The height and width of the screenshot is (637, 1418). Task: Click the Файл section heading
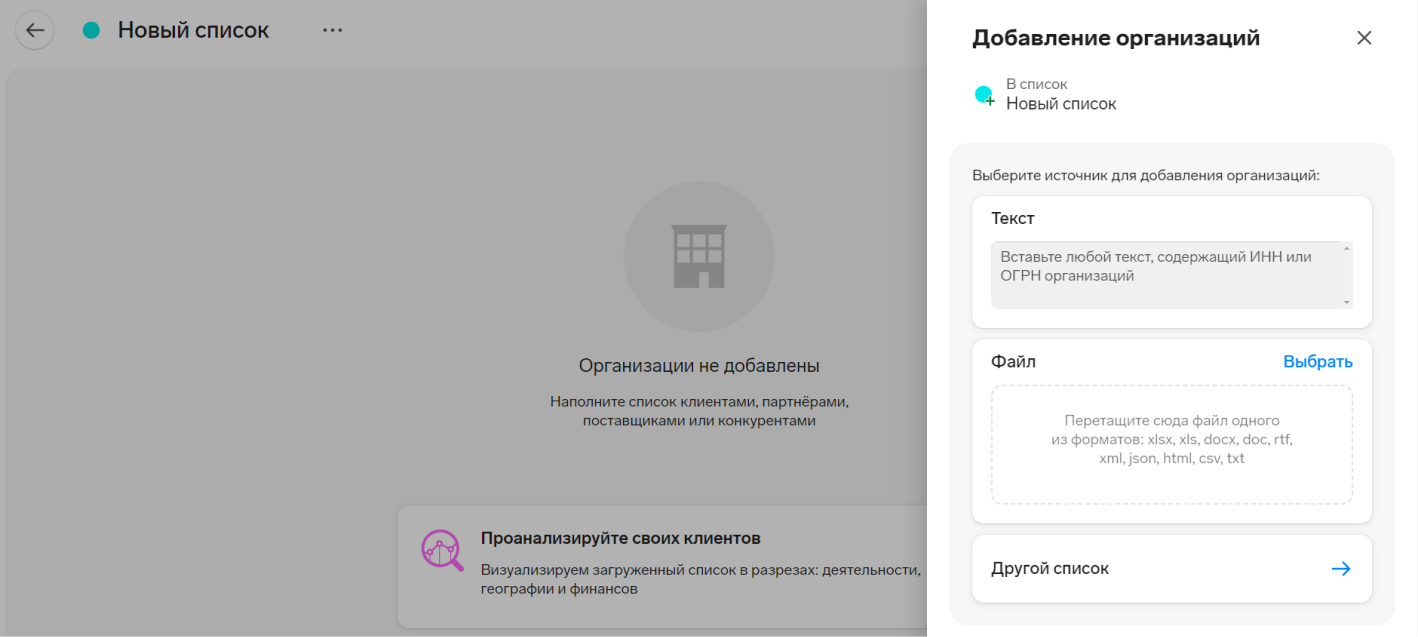click(1013, 362)
